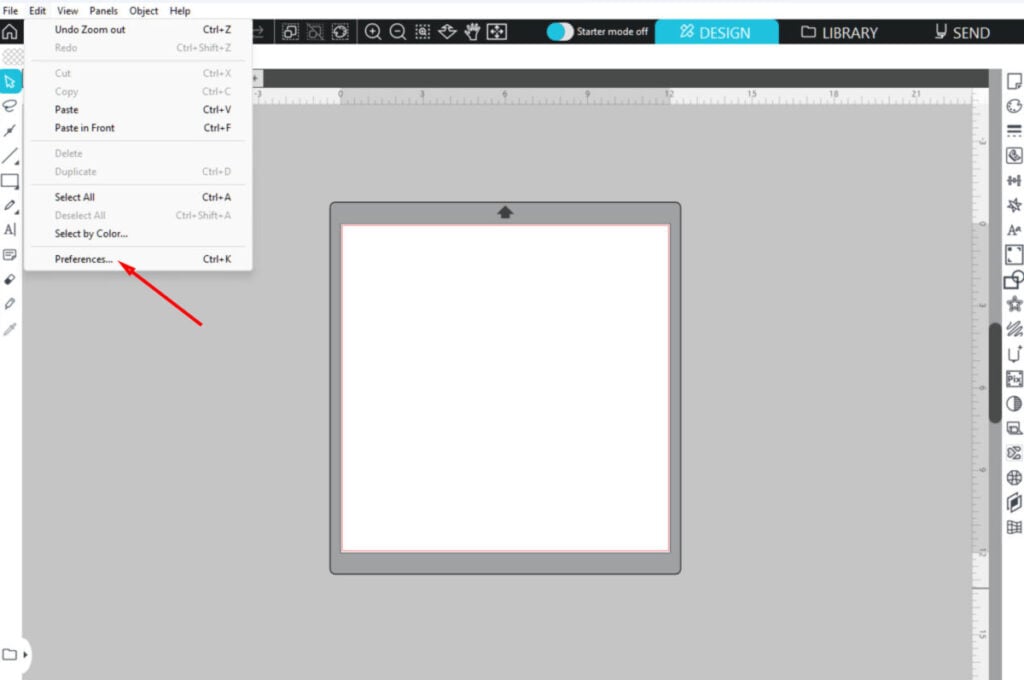Select the Eraser tool
This screenshot has height=680, width=1024.
(x=10, y=279)
